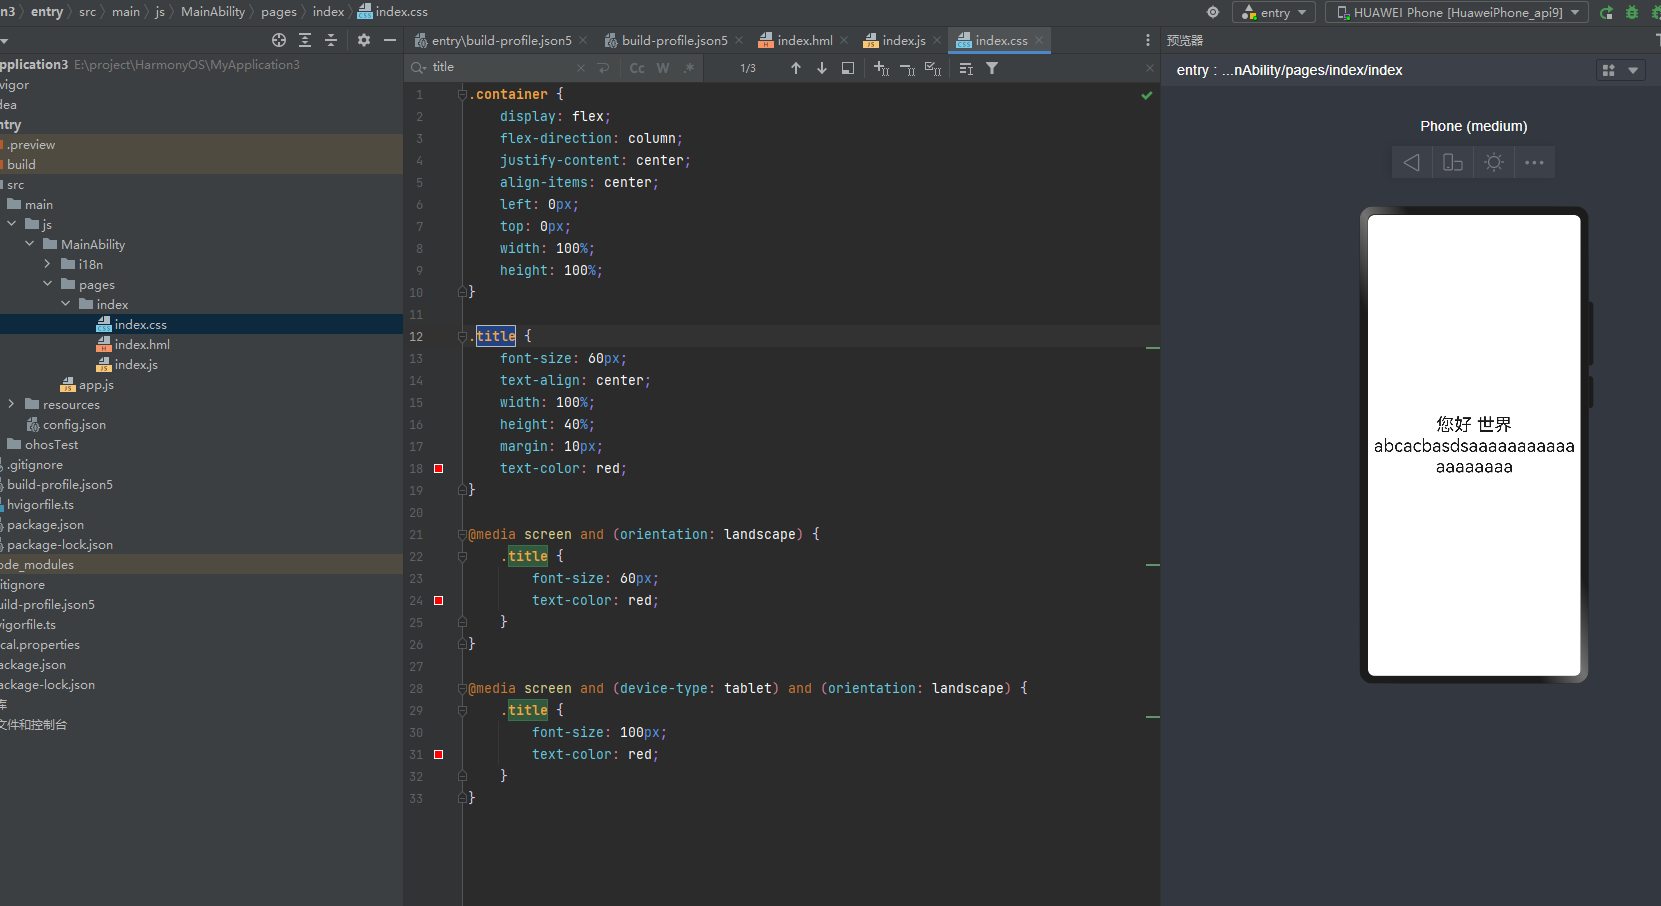Collapse all project tree nodes
Viewport: 1661px width, 906px height.
(x=331, y=40)
